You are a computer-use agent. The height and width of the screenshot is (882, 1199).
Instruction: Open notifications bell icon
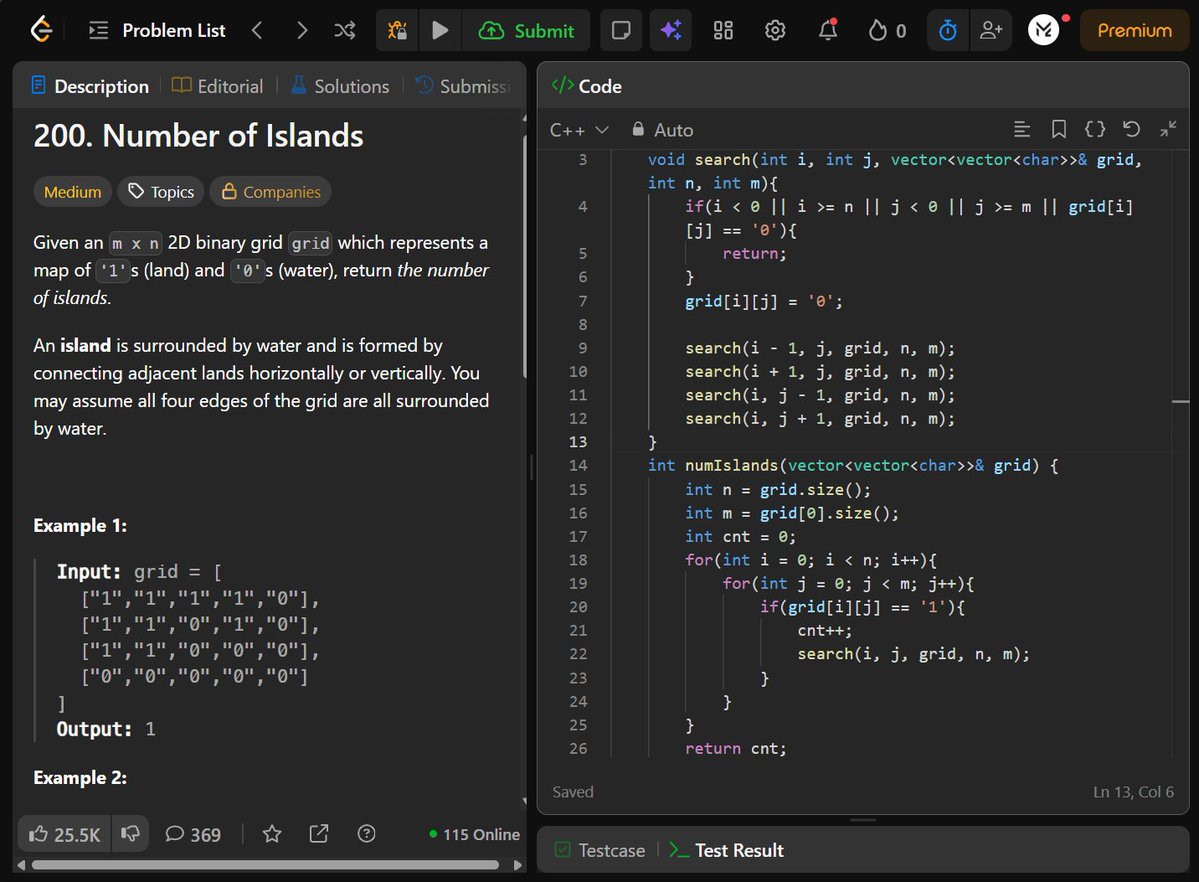coord(828,31)
